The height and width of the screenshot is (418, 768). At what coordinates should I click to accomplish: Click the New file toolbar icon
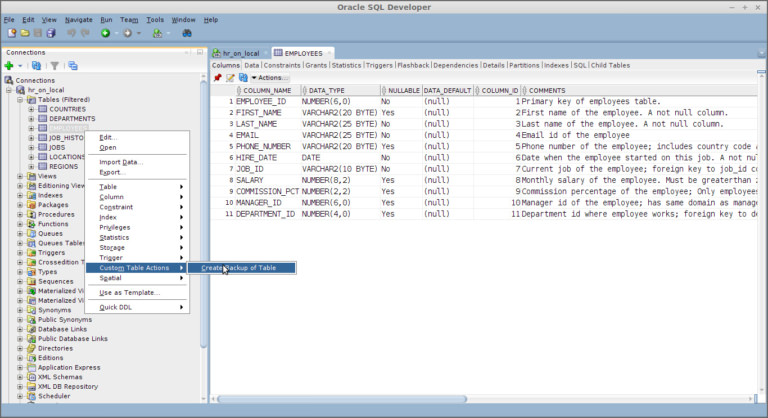coord(11,33)
